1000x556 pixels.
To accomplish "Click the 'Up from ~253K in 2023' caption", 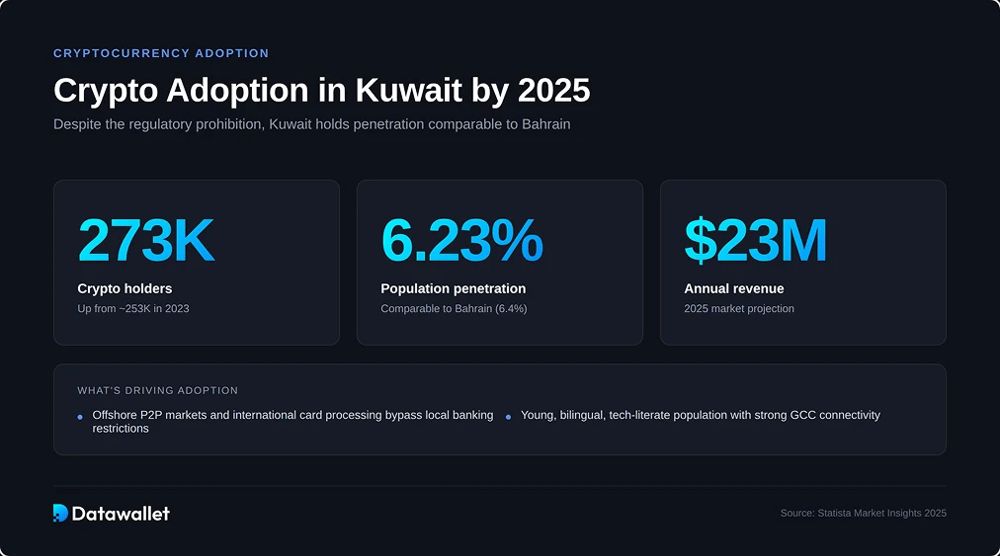I will point(133,309).
